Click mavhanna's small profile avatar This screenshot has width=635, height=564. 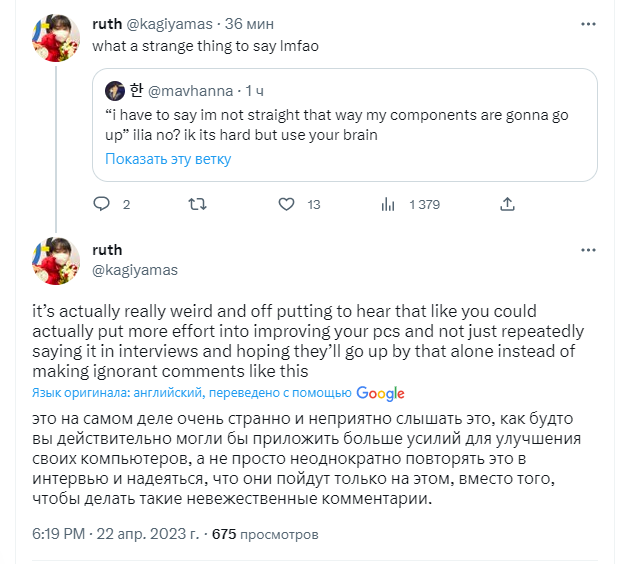115,91
